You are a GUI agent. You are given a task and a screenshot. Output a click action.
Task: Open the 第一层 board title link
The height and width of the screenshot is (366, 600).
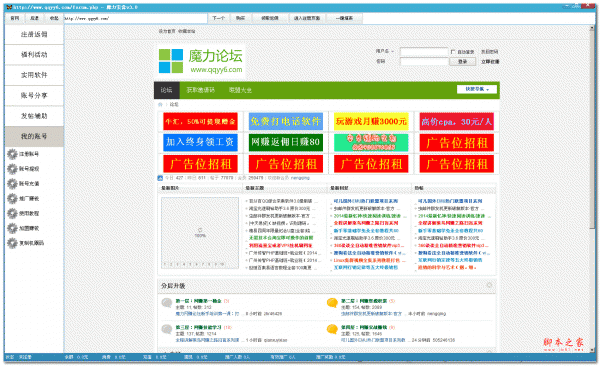(198, 301)
